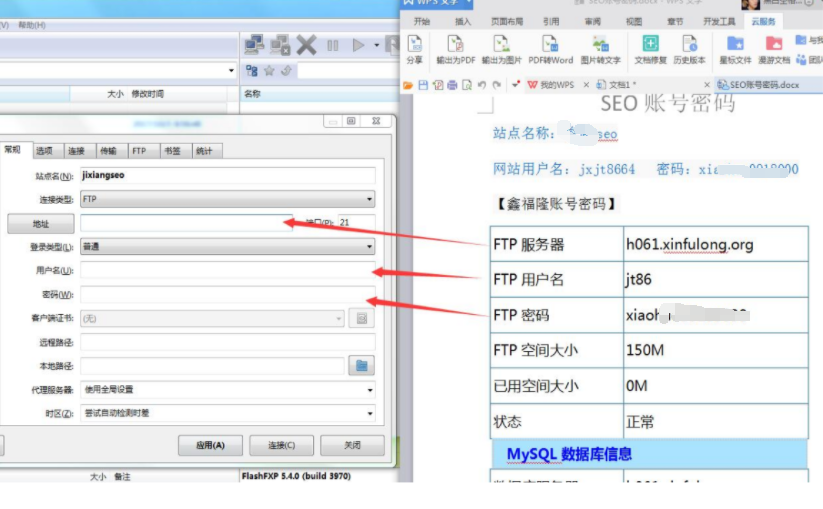Open the 视图 ribbon tab in WPS

tap(634, 22)
